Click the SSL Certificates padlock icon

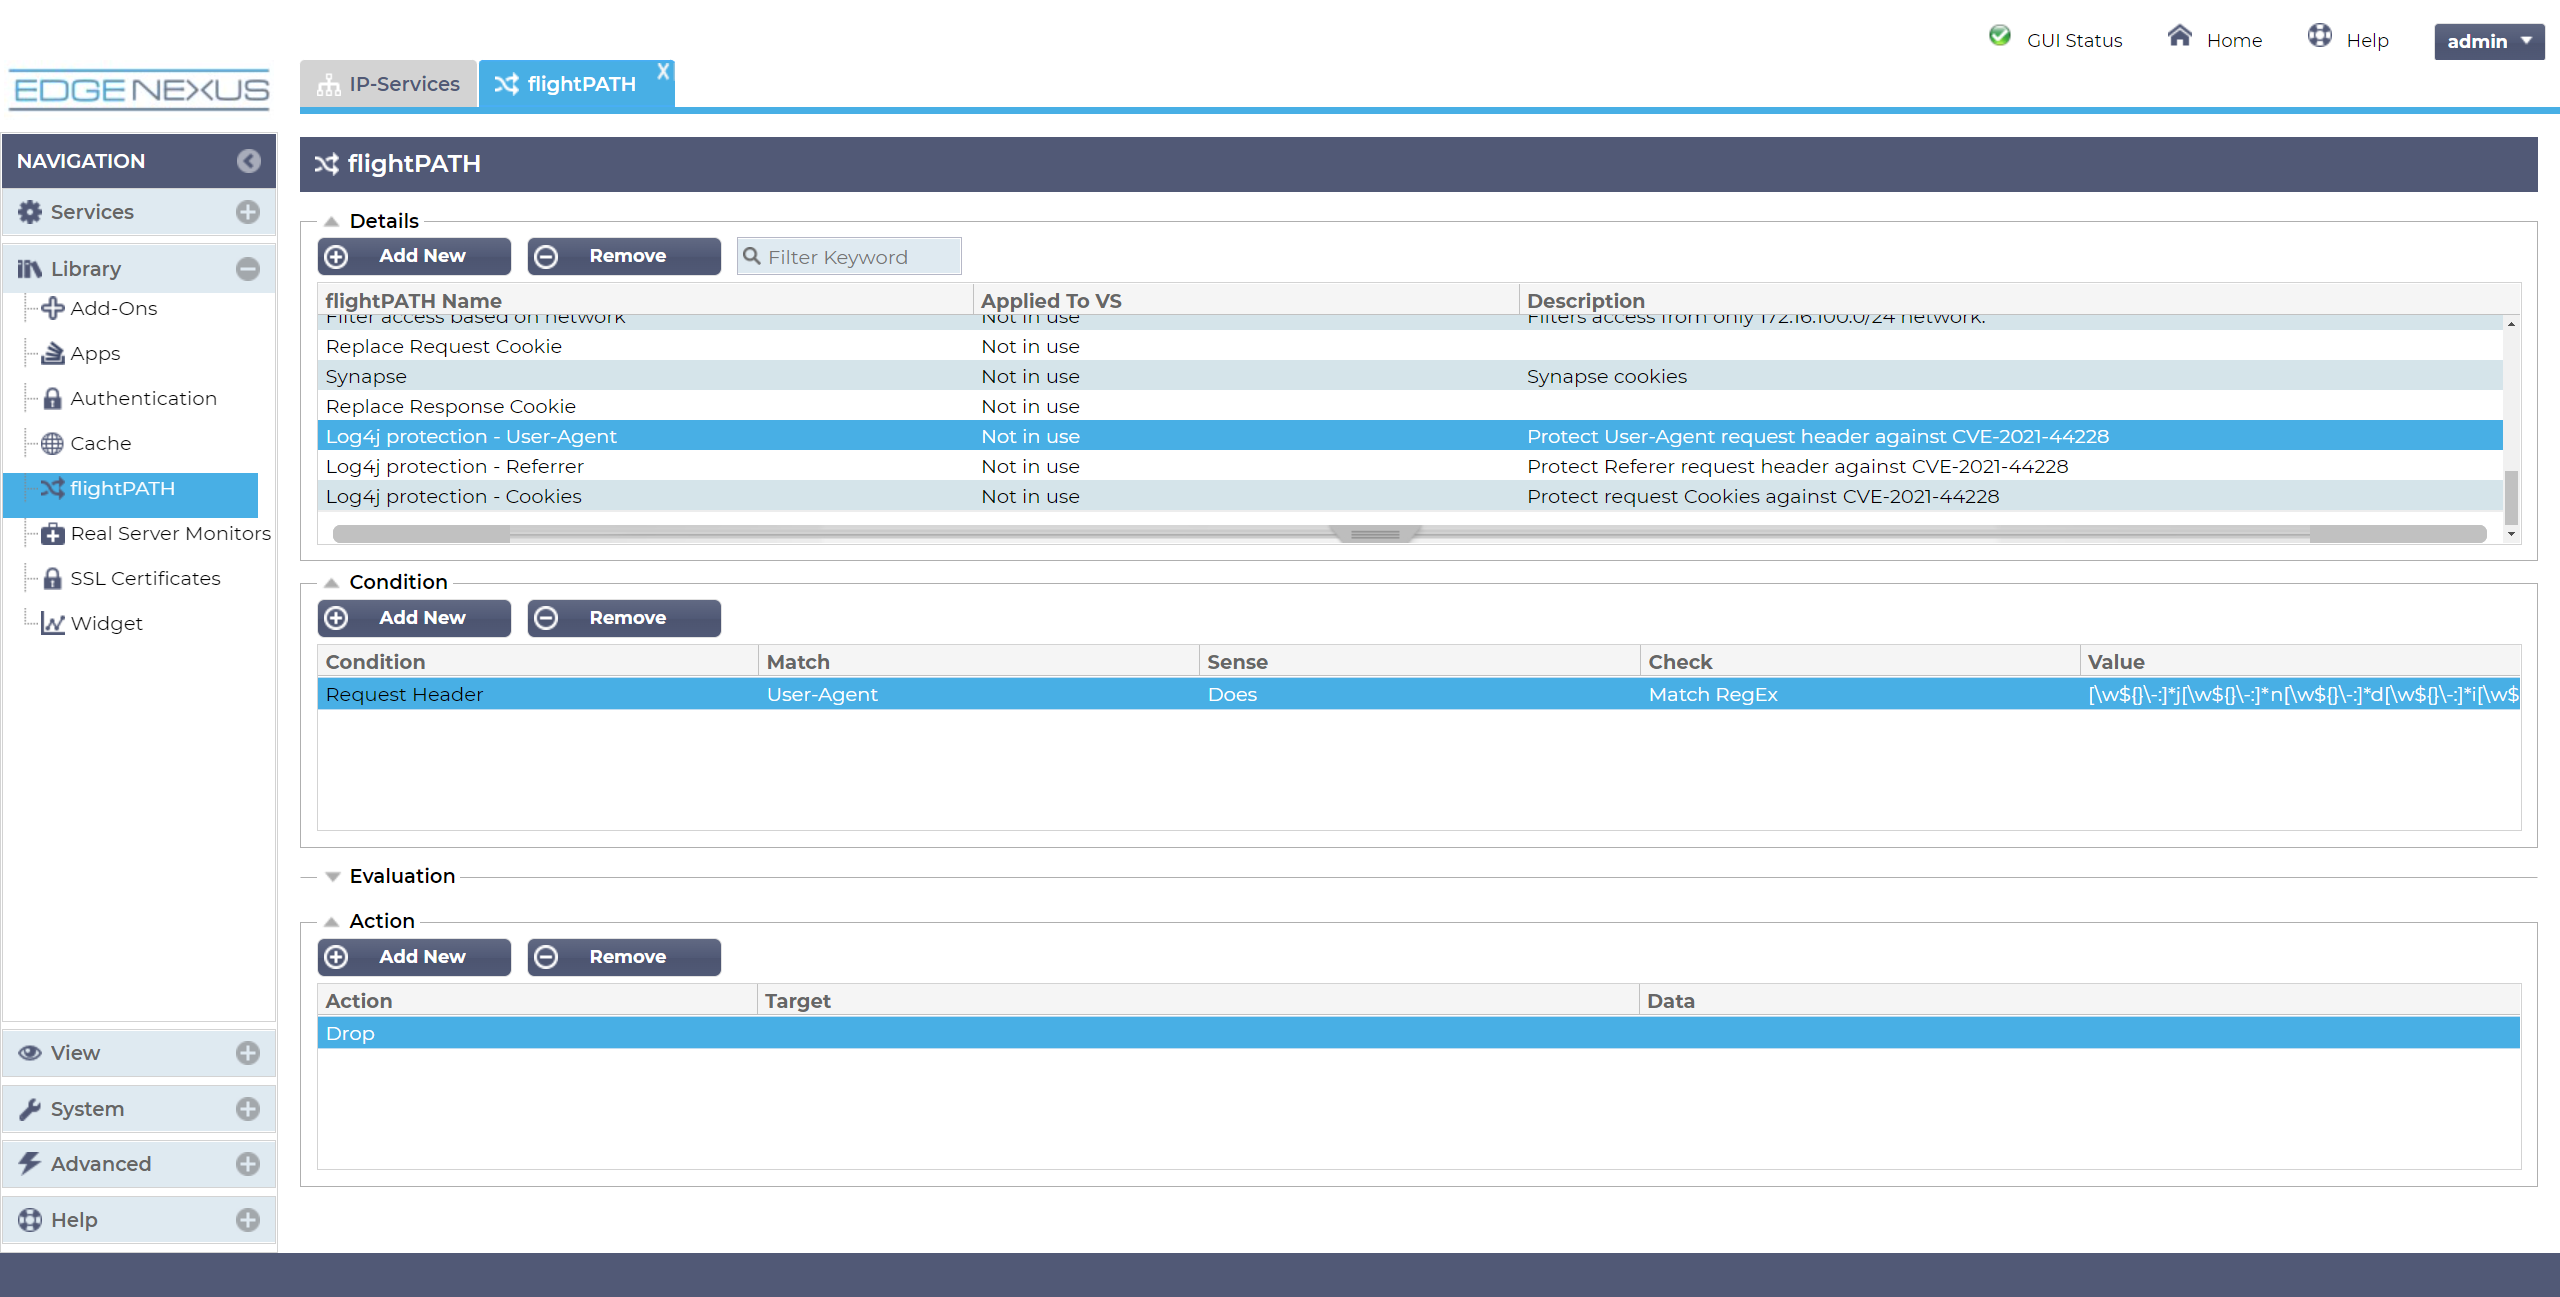pos(52,578)
